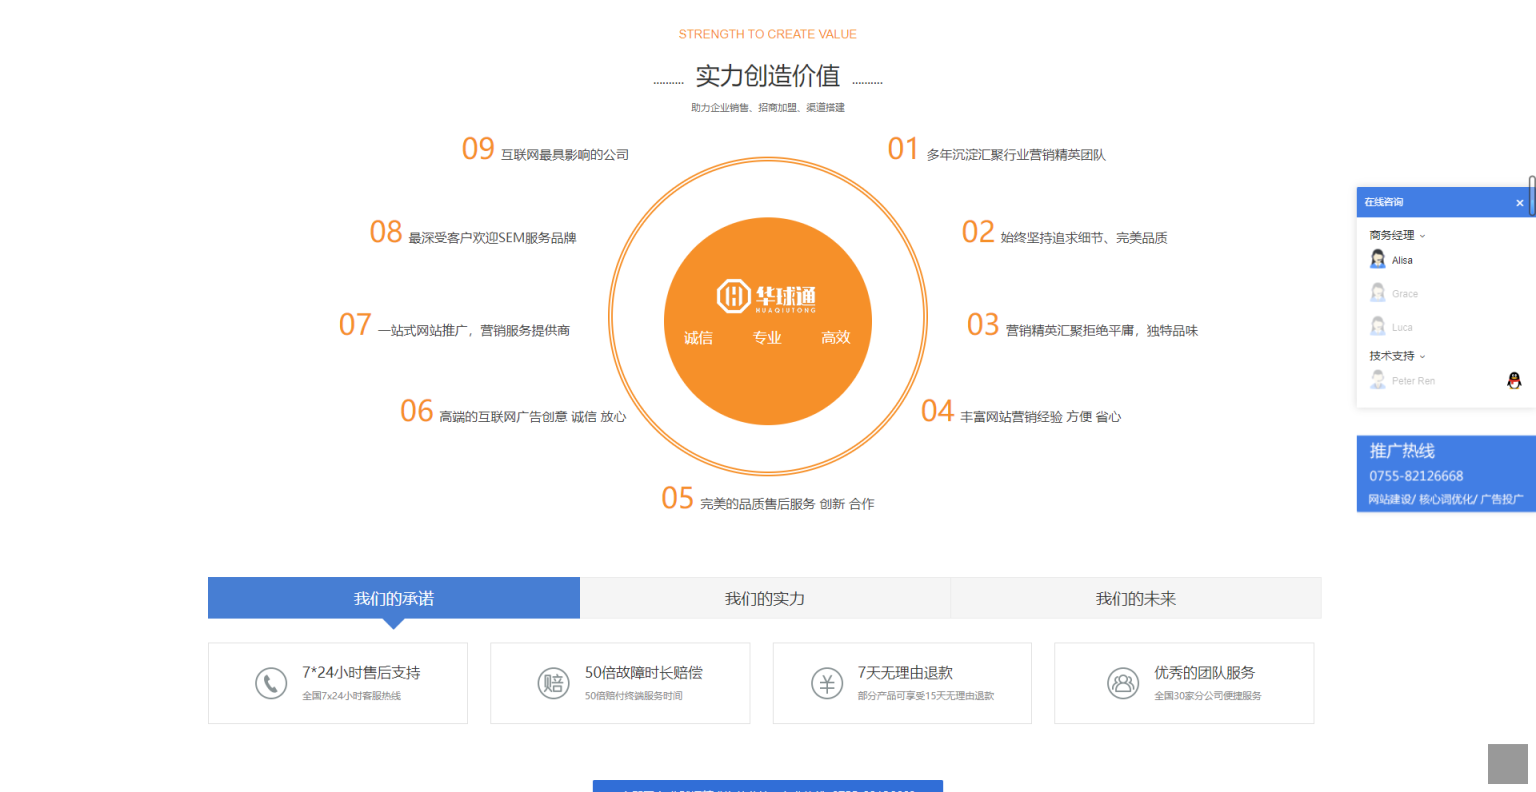Click Alisa's avatar in the consultation panel
This screenshot has height=792, width=1536.
(x=1378, y=260)
